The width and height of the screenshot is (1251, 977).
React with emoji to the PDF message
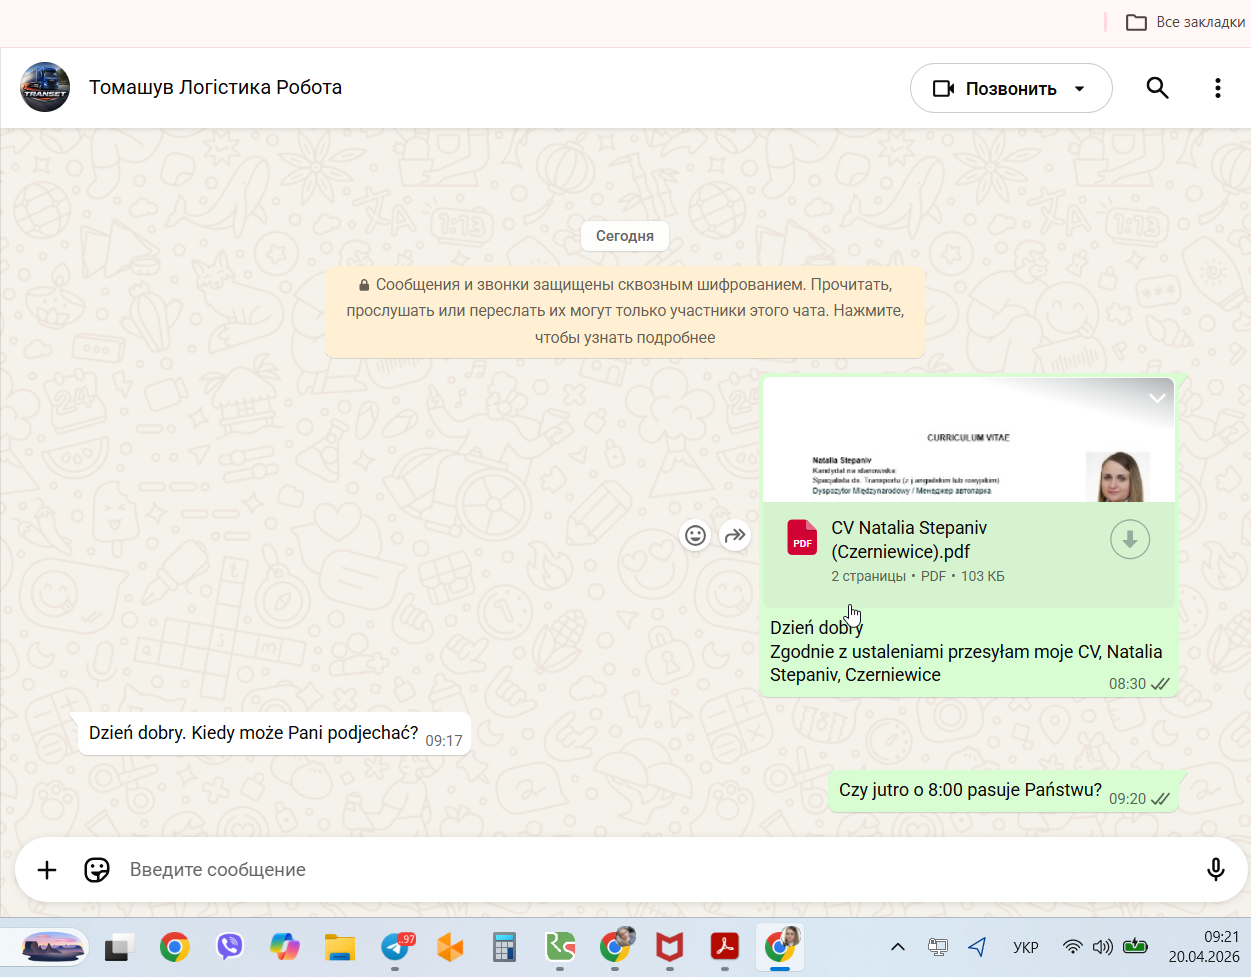(x=696, y=536)
